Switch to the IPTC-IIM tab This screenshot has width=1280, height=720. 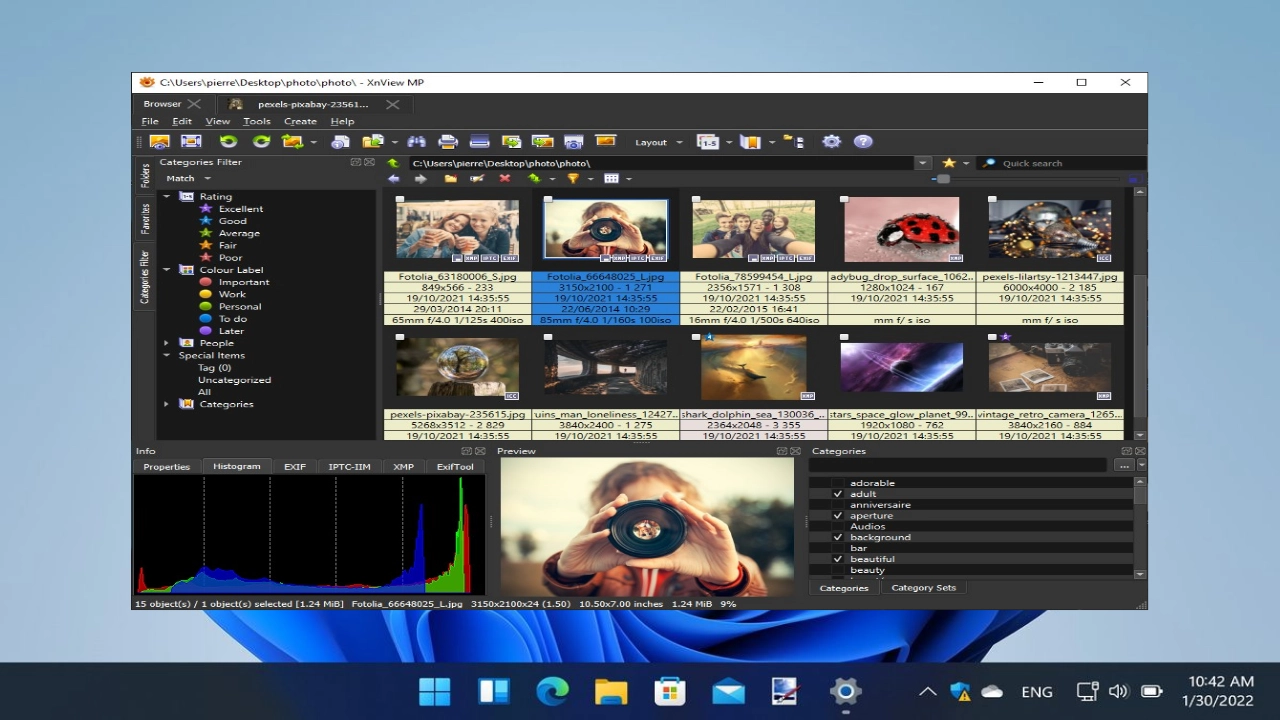tap(349, 467)
